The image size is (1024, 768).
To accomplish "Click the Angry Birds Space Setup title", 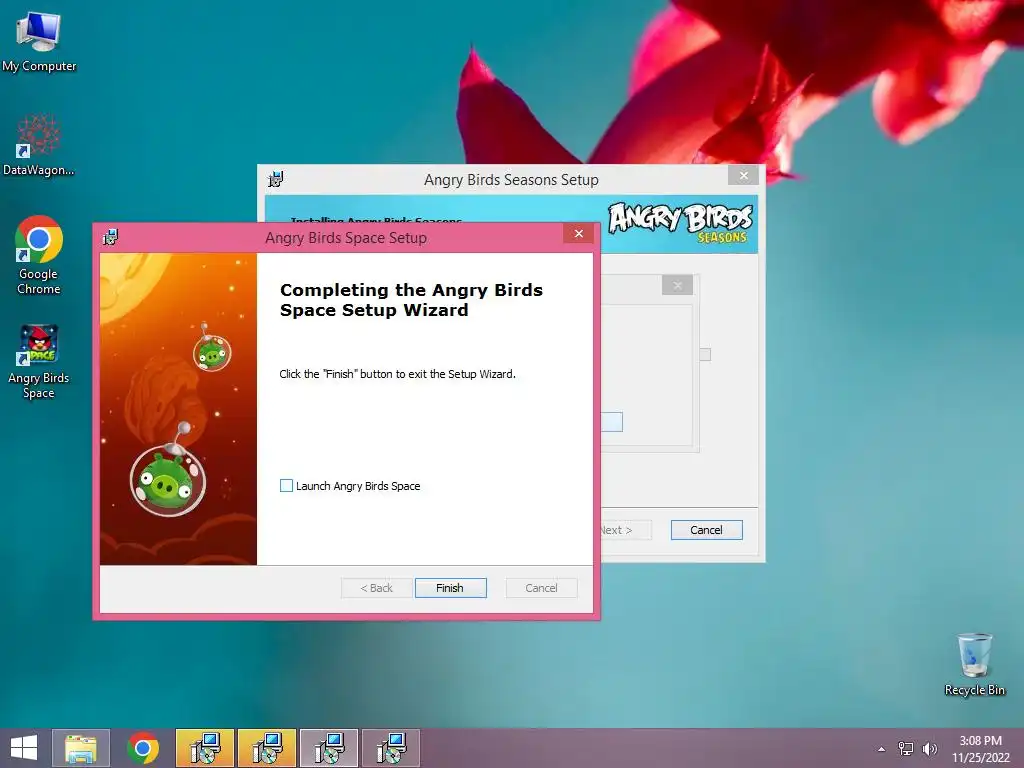I will [346, 238].
